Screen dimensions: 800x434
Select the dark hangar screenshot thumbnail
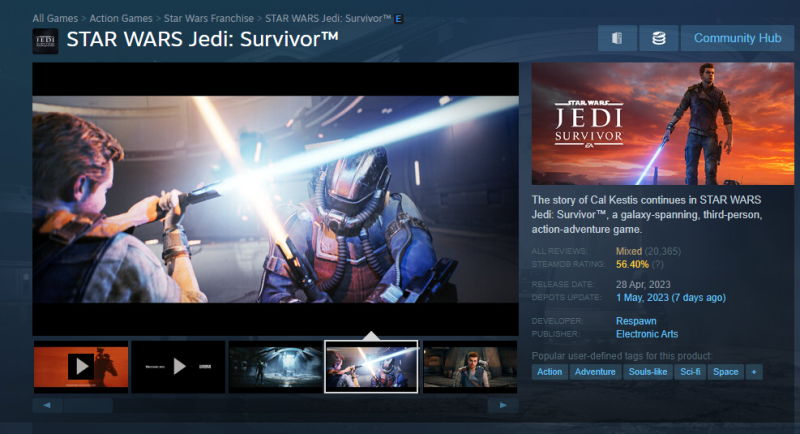click(x=276, y=367)
